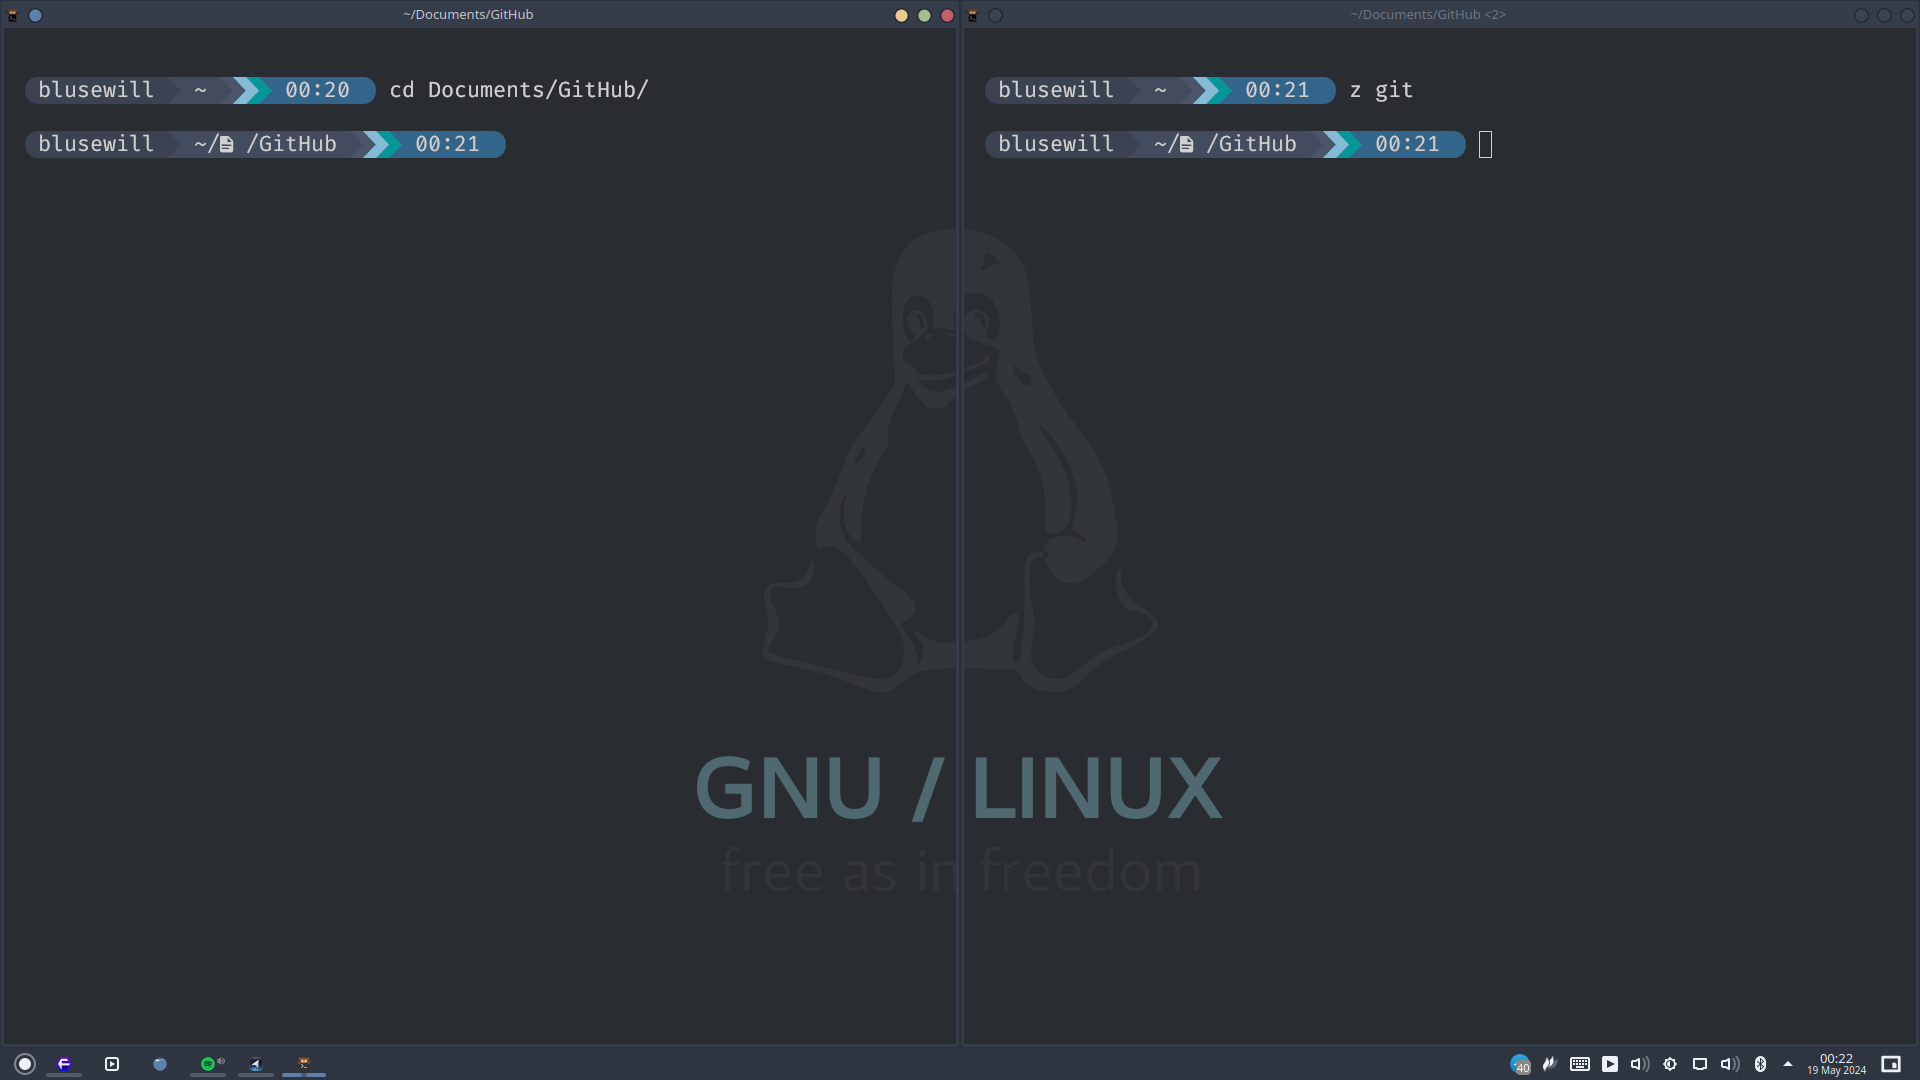Screen dimensions: 1920x1080
Task: Open the clock showing 19 May 2024
Action: coord(1836,1064)
